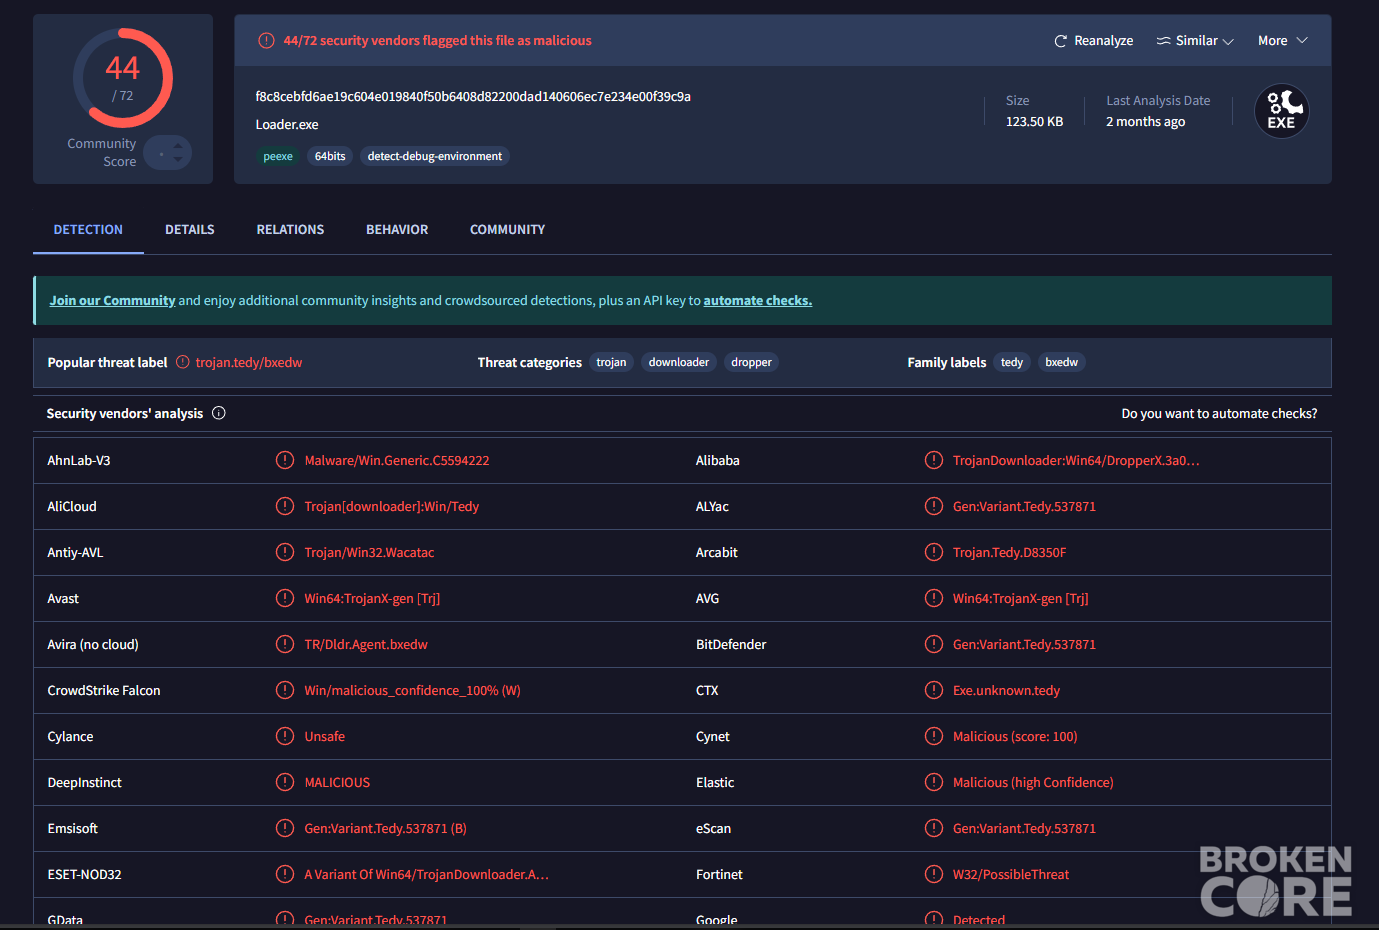This screenshot has width=1379, height=930.
Task: View the COMMUNITY tab
Action: [508, 230]
